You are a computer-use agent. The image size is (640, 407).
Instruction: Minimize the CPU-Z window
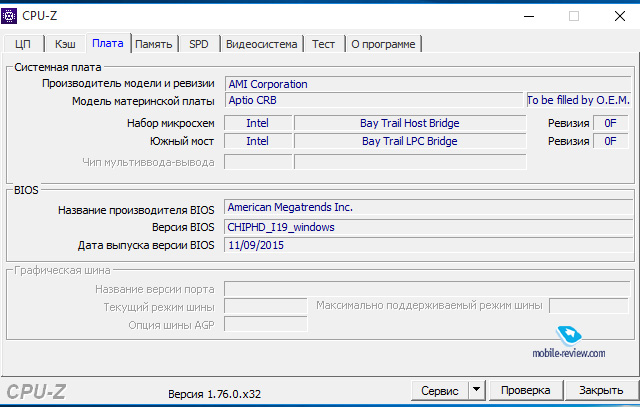coord(529,16)
